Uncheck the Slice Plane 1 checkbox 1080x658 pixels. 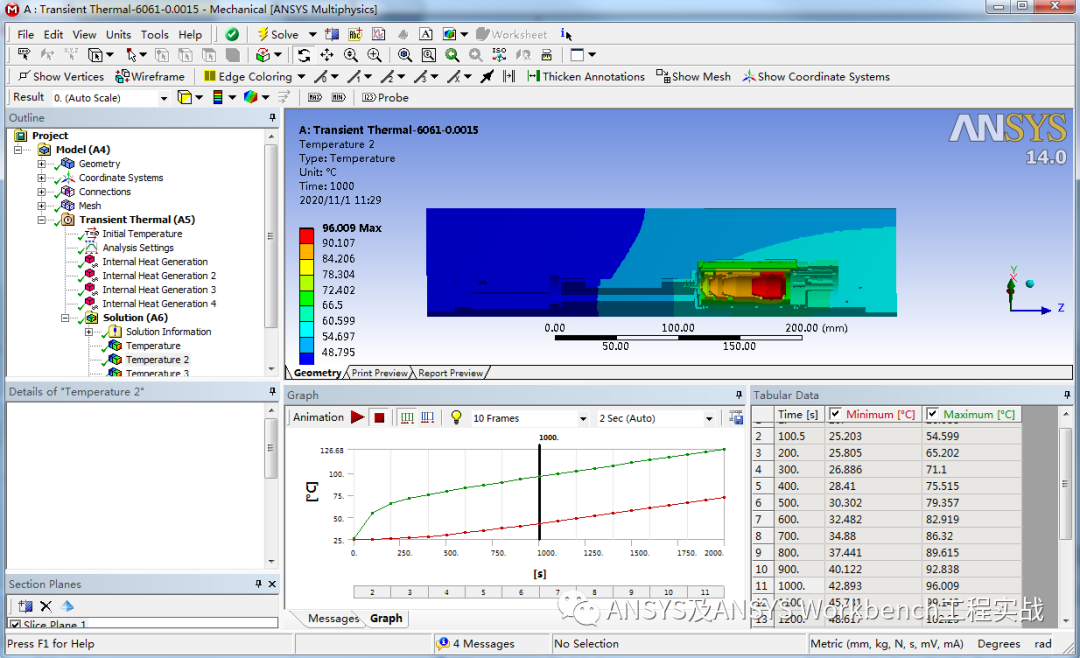pos(15,624)
